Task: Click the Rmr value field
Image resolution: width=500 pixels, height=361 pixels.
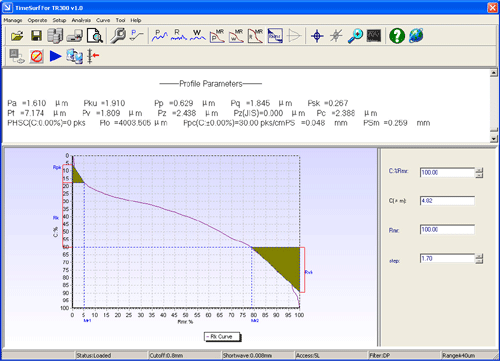Action: click(447, 229)
